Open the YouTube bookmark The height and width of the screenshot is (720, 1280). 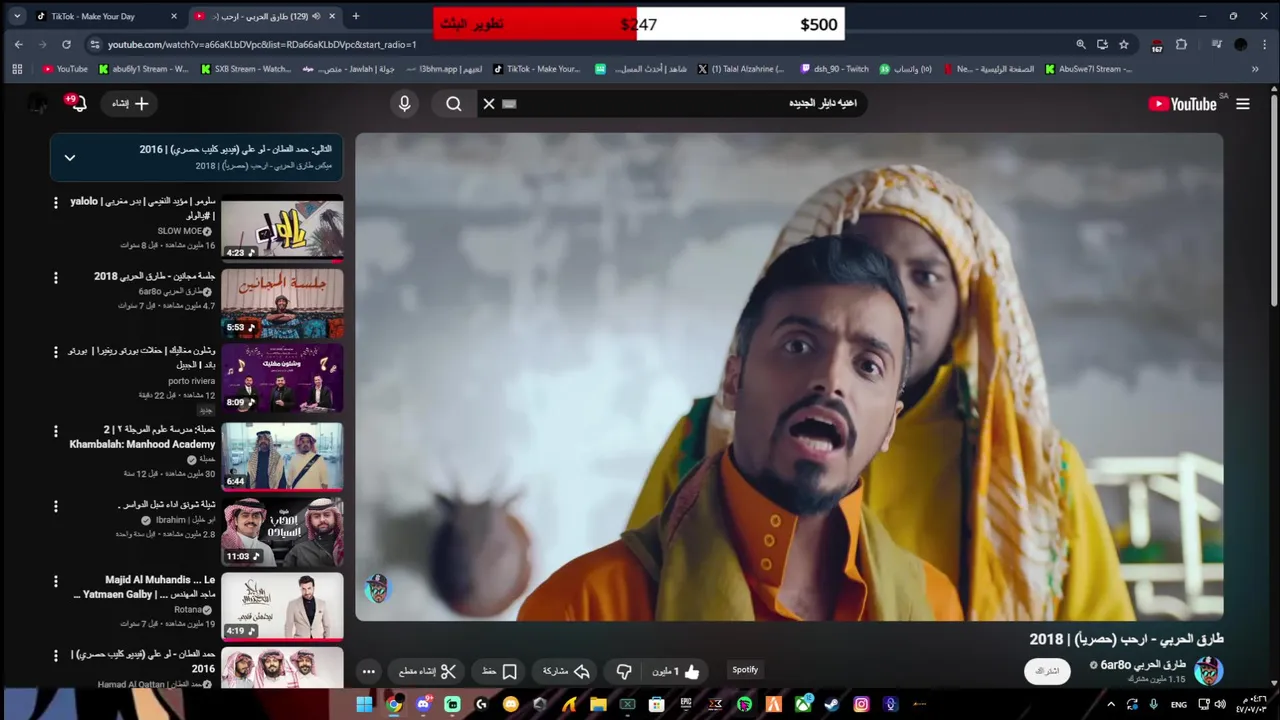(x=65, y=69)
